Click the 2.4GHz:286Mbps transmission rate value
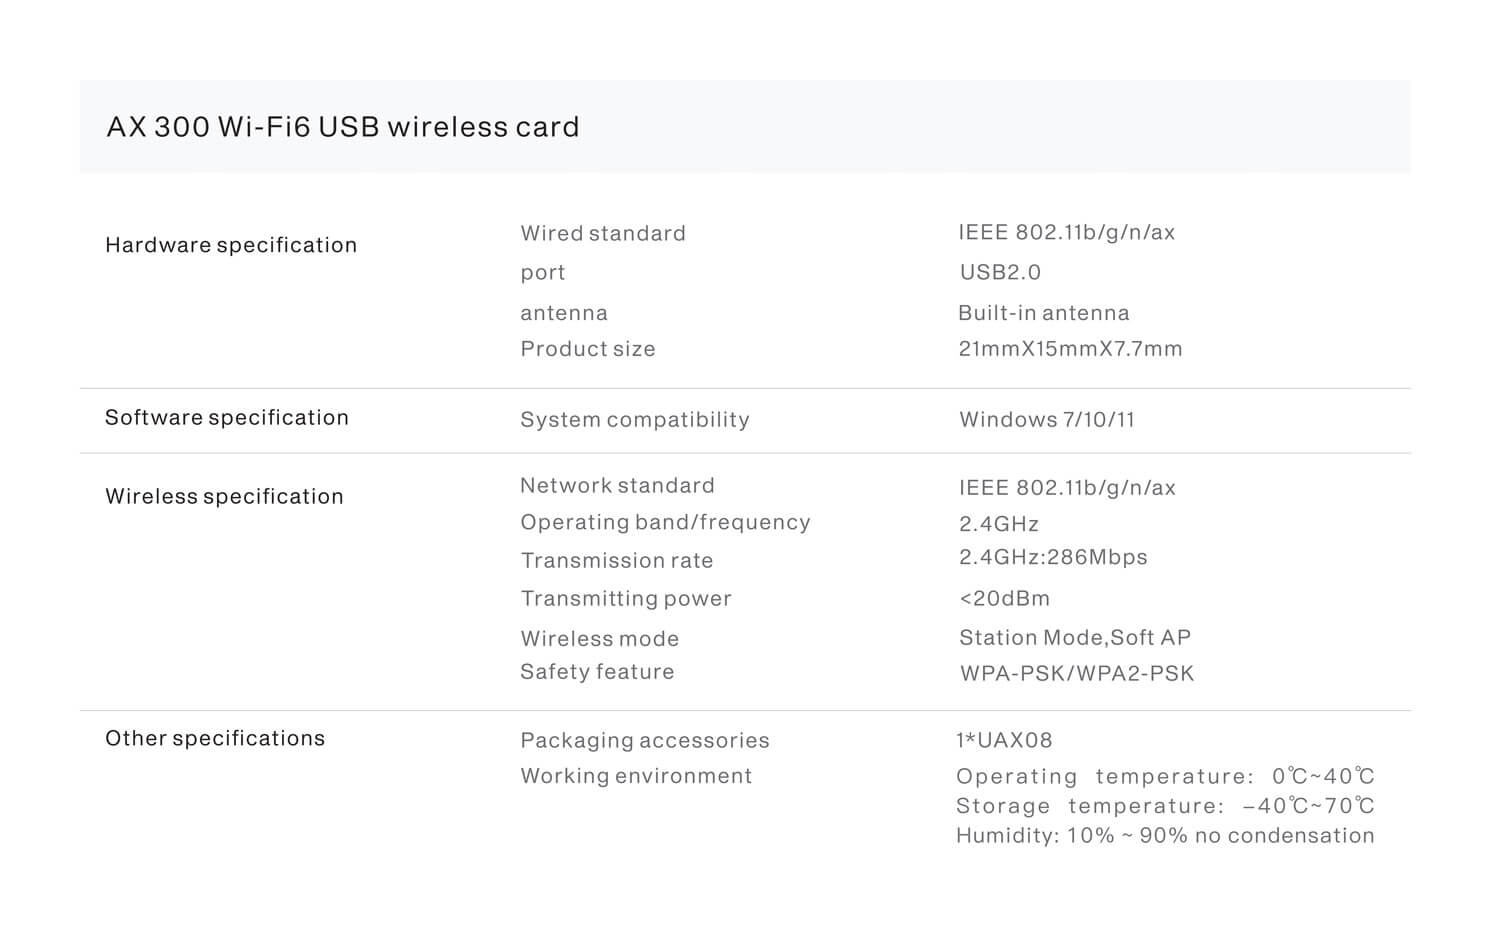This screenshot has width=1499, height=937. (x=1053, y=557)
